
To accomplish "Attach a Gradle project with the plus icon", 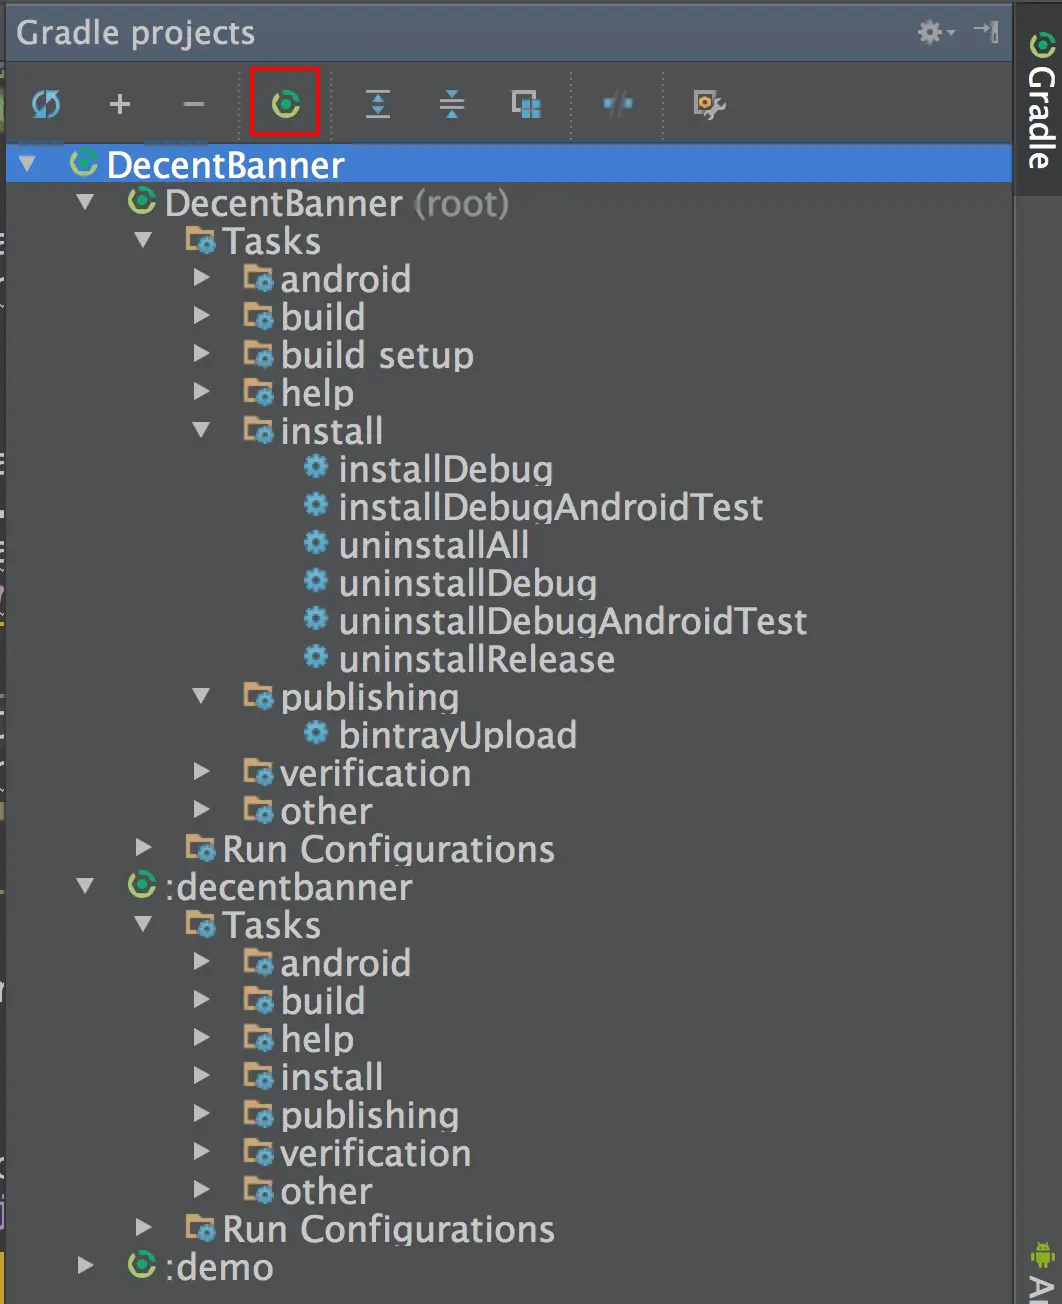I will (x=120, y=103).
